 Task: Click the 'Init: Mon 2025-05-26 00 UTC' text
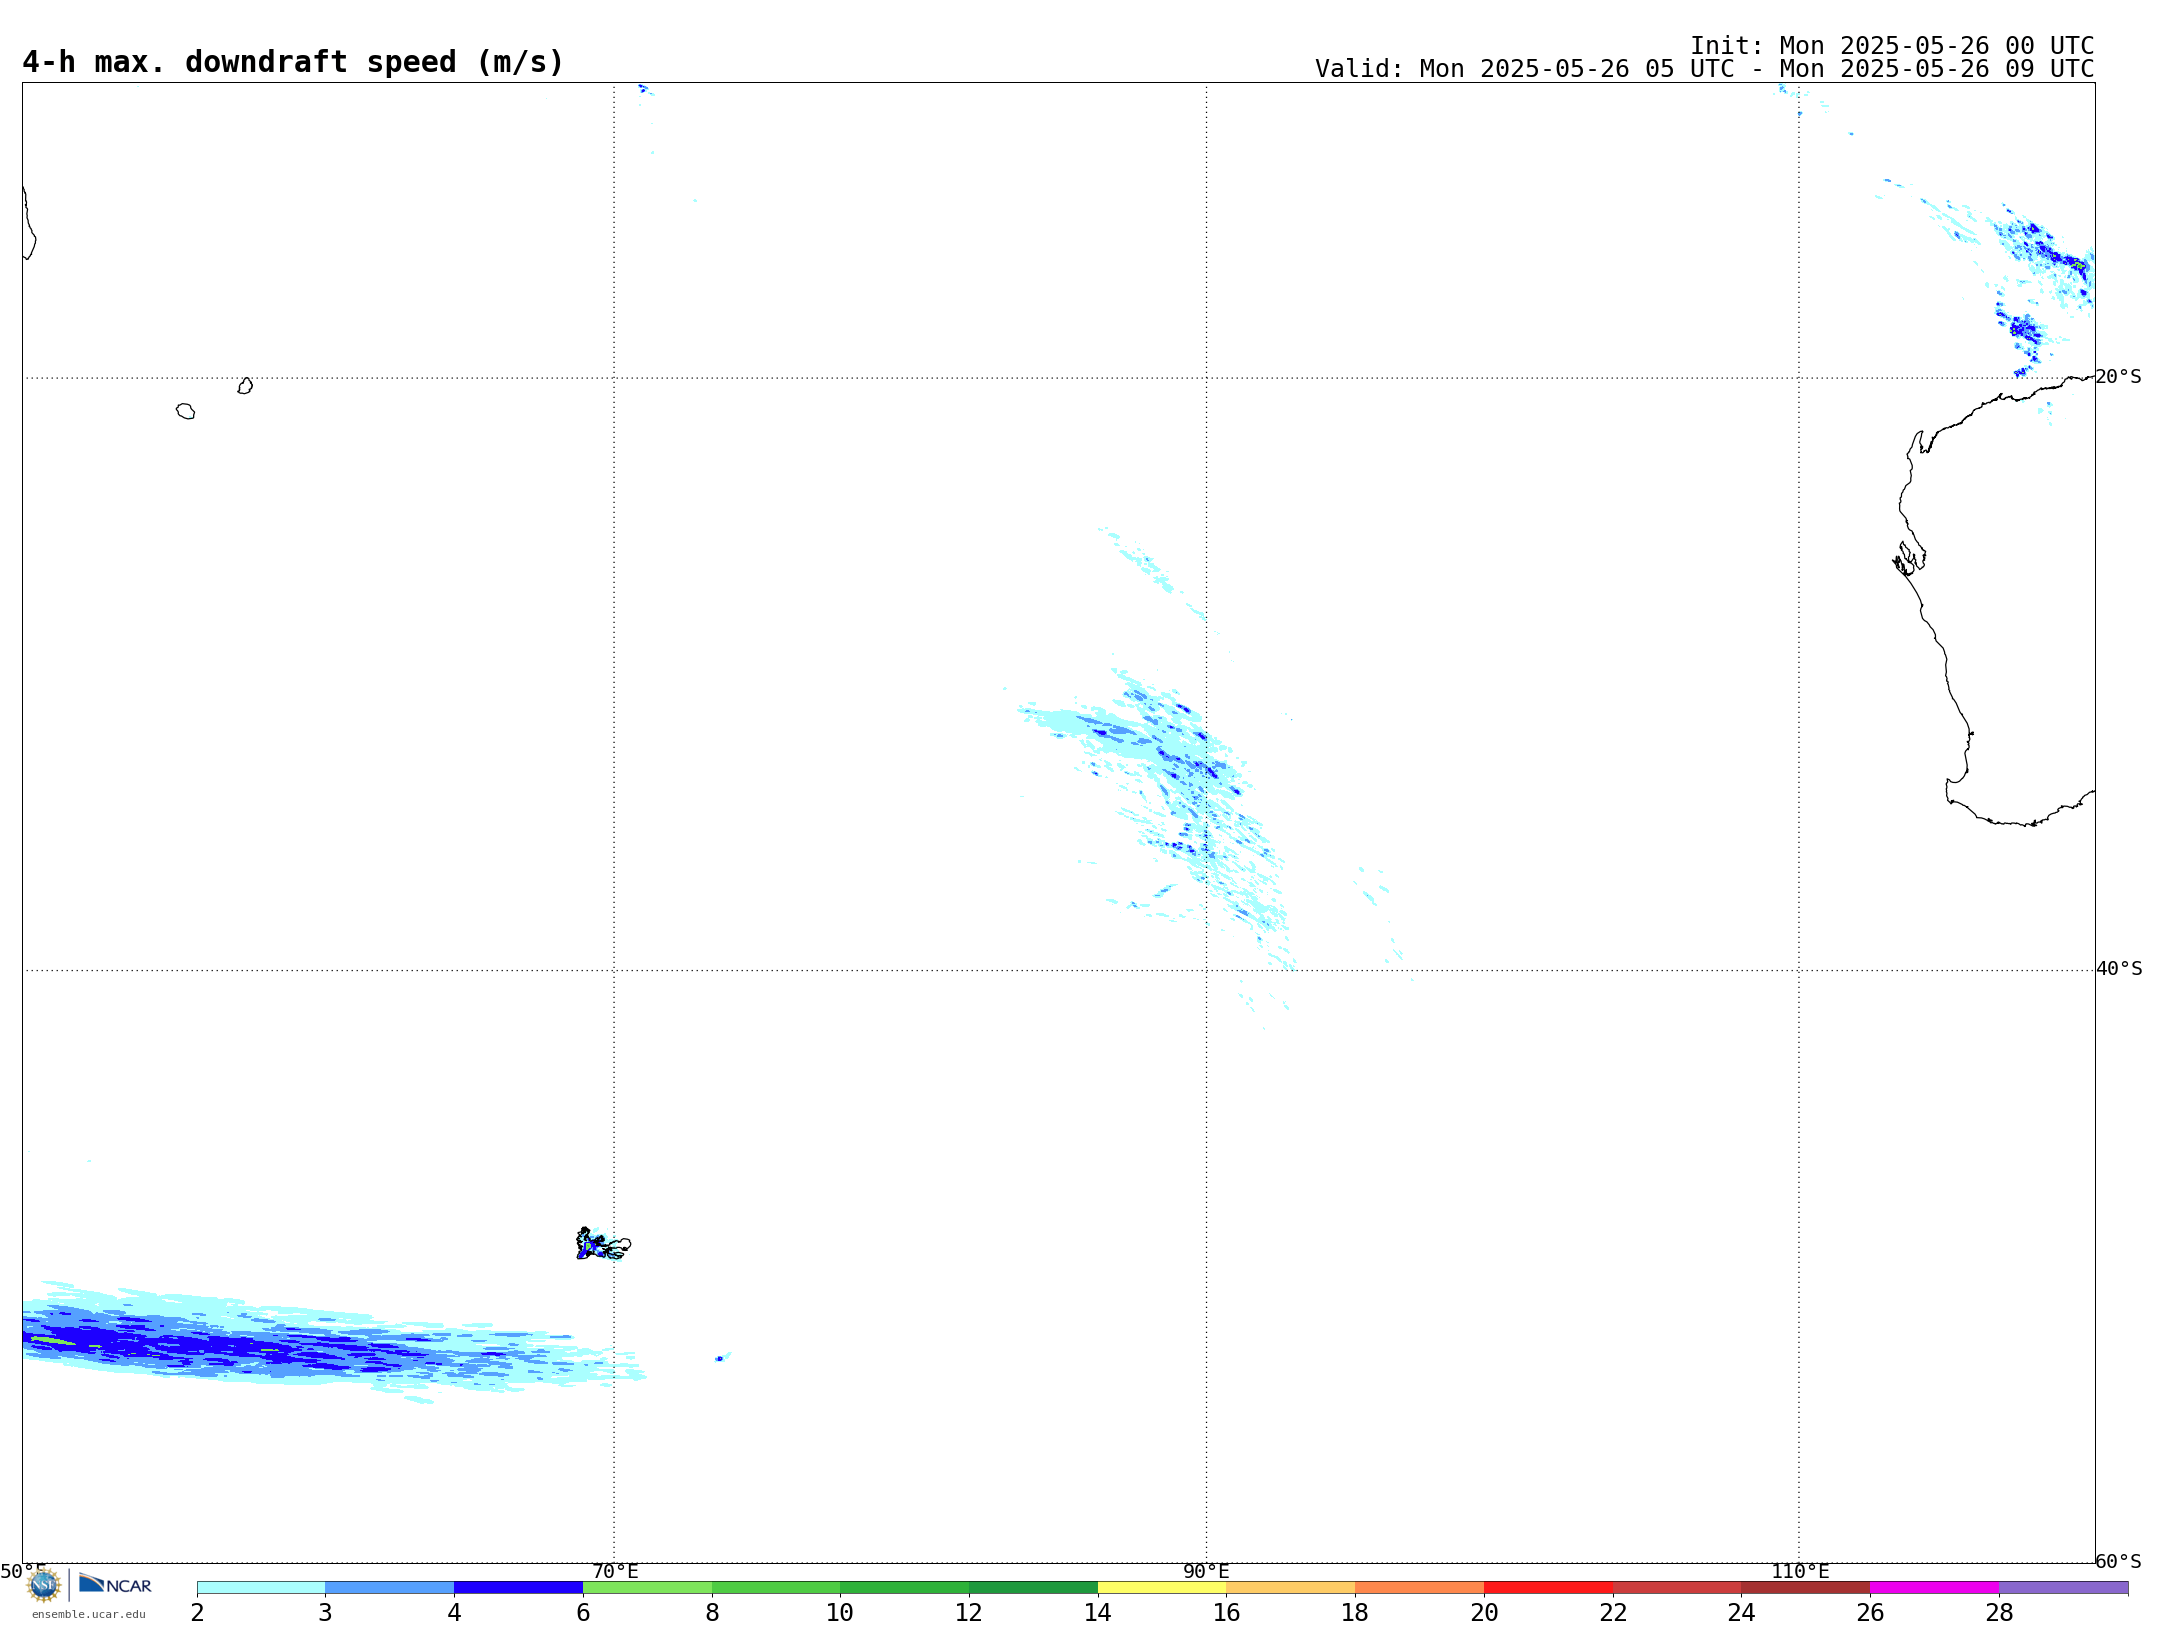click(1892, 46)
